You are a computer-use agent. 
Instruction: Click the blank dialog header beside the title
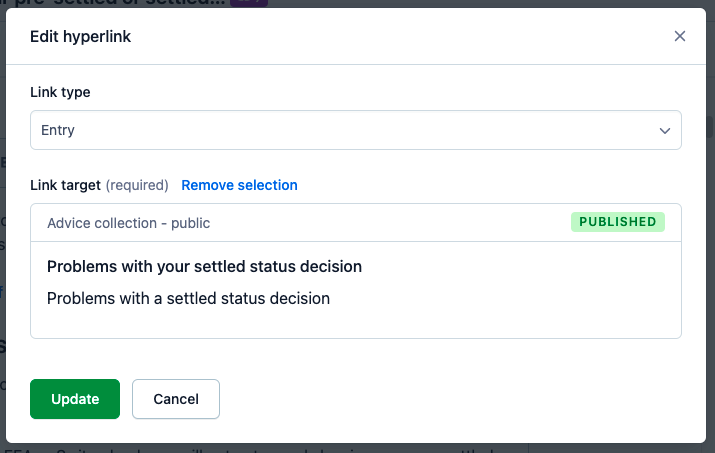[400, 37]
